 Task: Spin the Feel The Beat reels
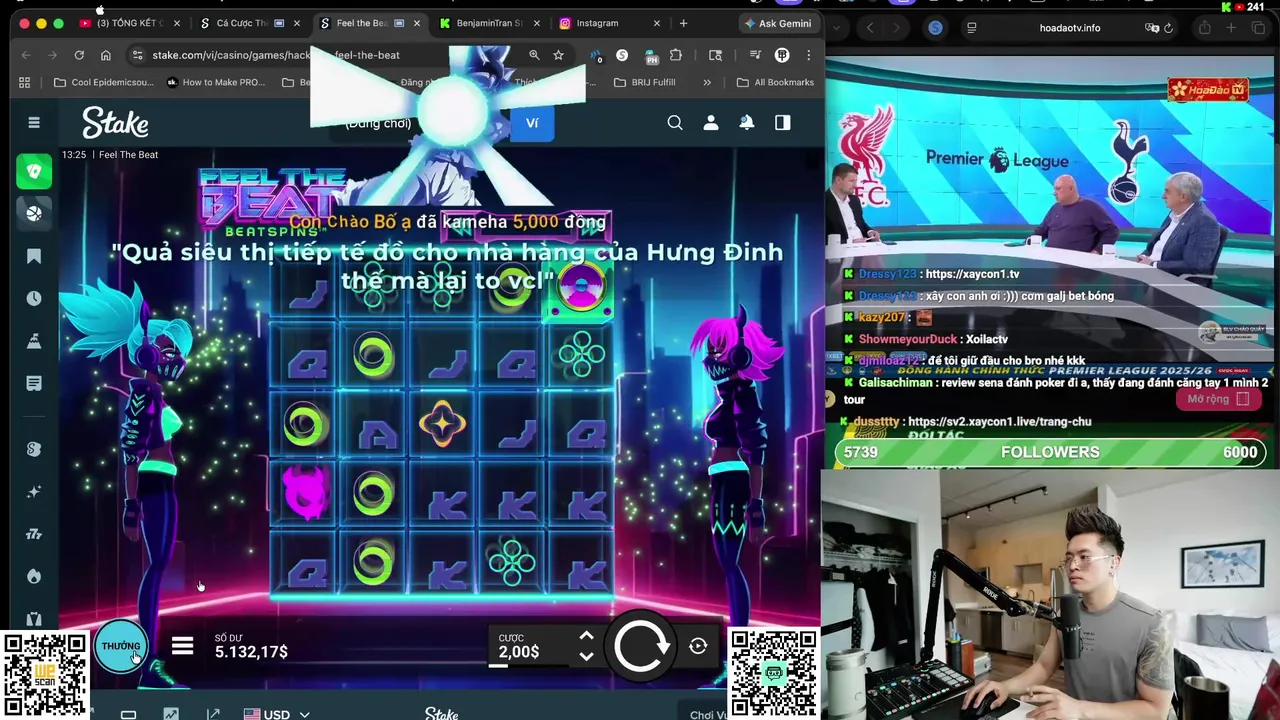coord(641,647)
